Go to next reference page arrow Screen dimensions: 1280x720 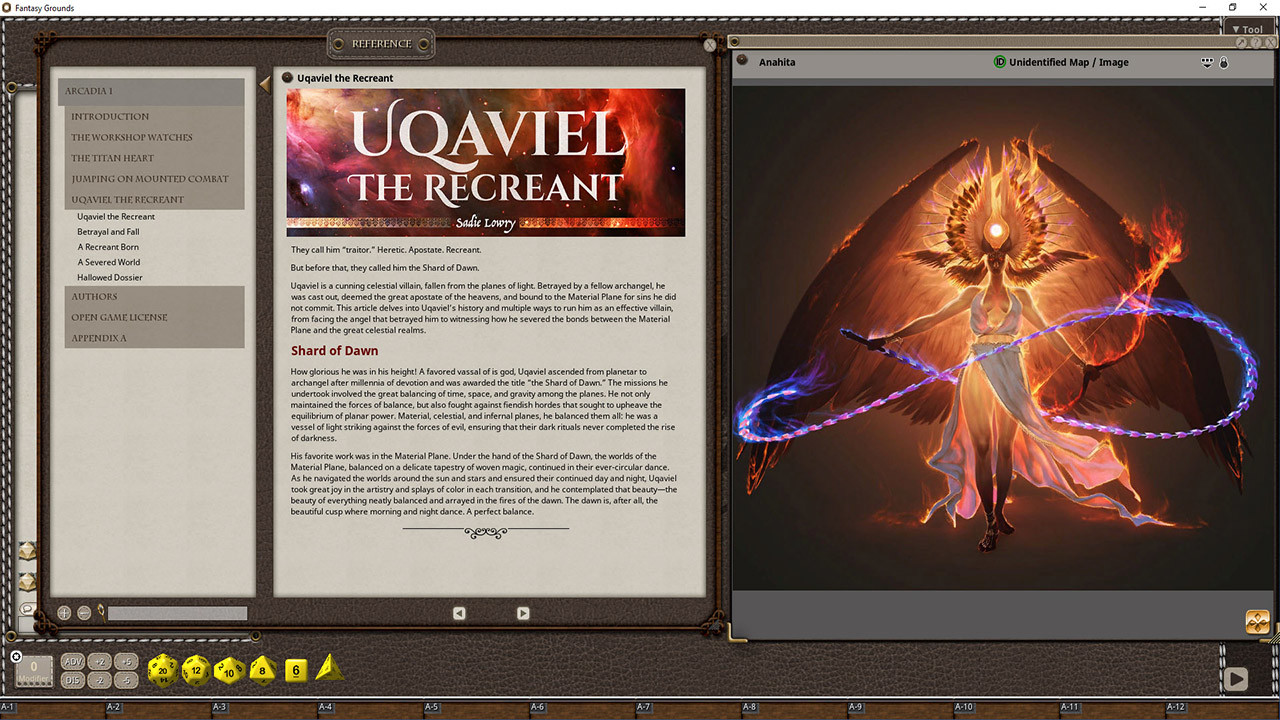pyautogui.click(x=522, y=613)
